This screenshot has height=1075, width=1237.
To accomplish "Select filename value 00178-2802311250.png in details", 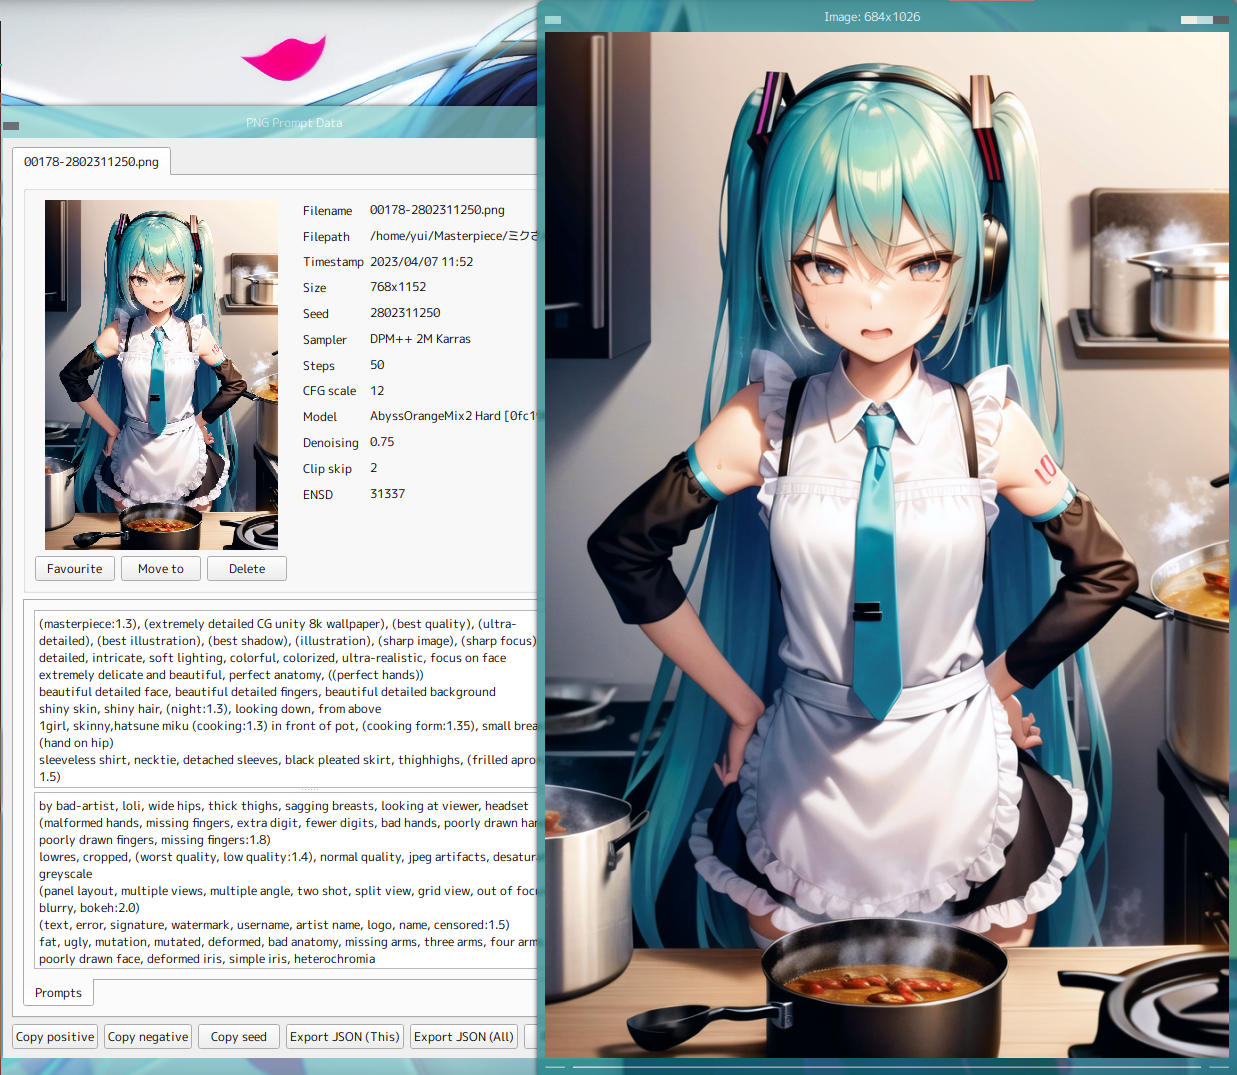I will click(x=437, y=210).
